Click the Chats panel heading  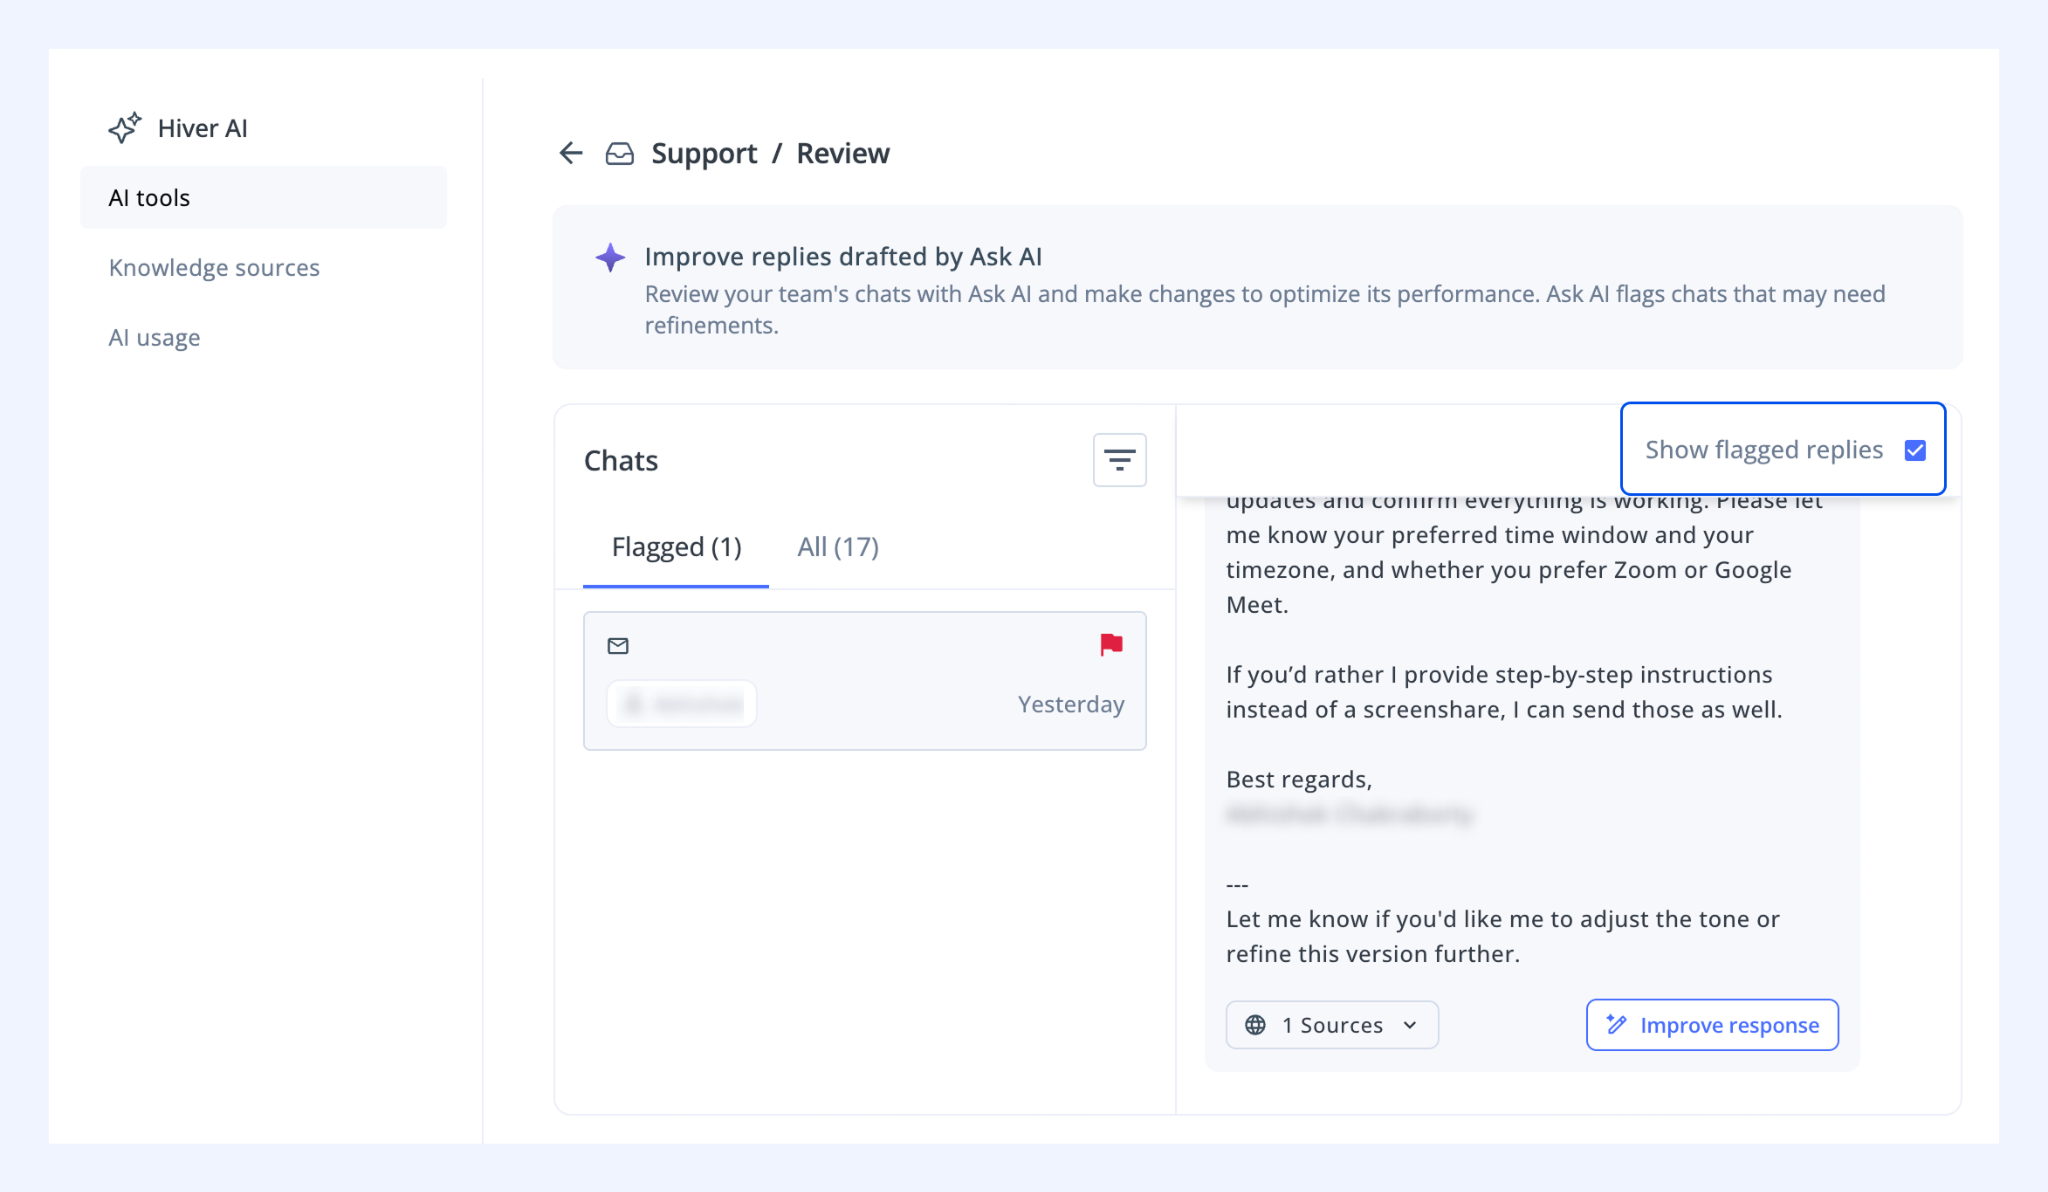tap(621, 460)
